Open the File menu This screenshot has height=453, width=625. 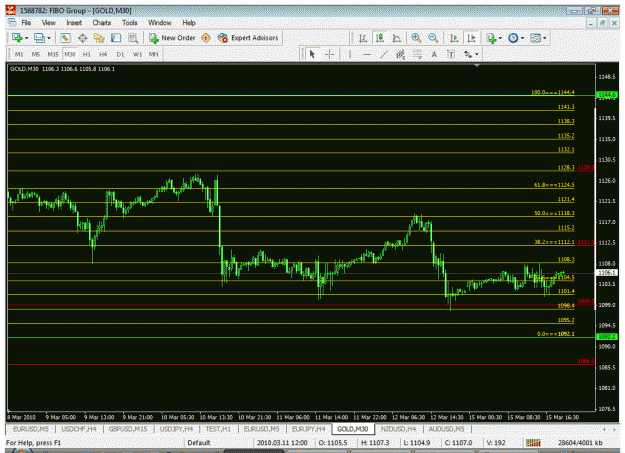(26, 23)
